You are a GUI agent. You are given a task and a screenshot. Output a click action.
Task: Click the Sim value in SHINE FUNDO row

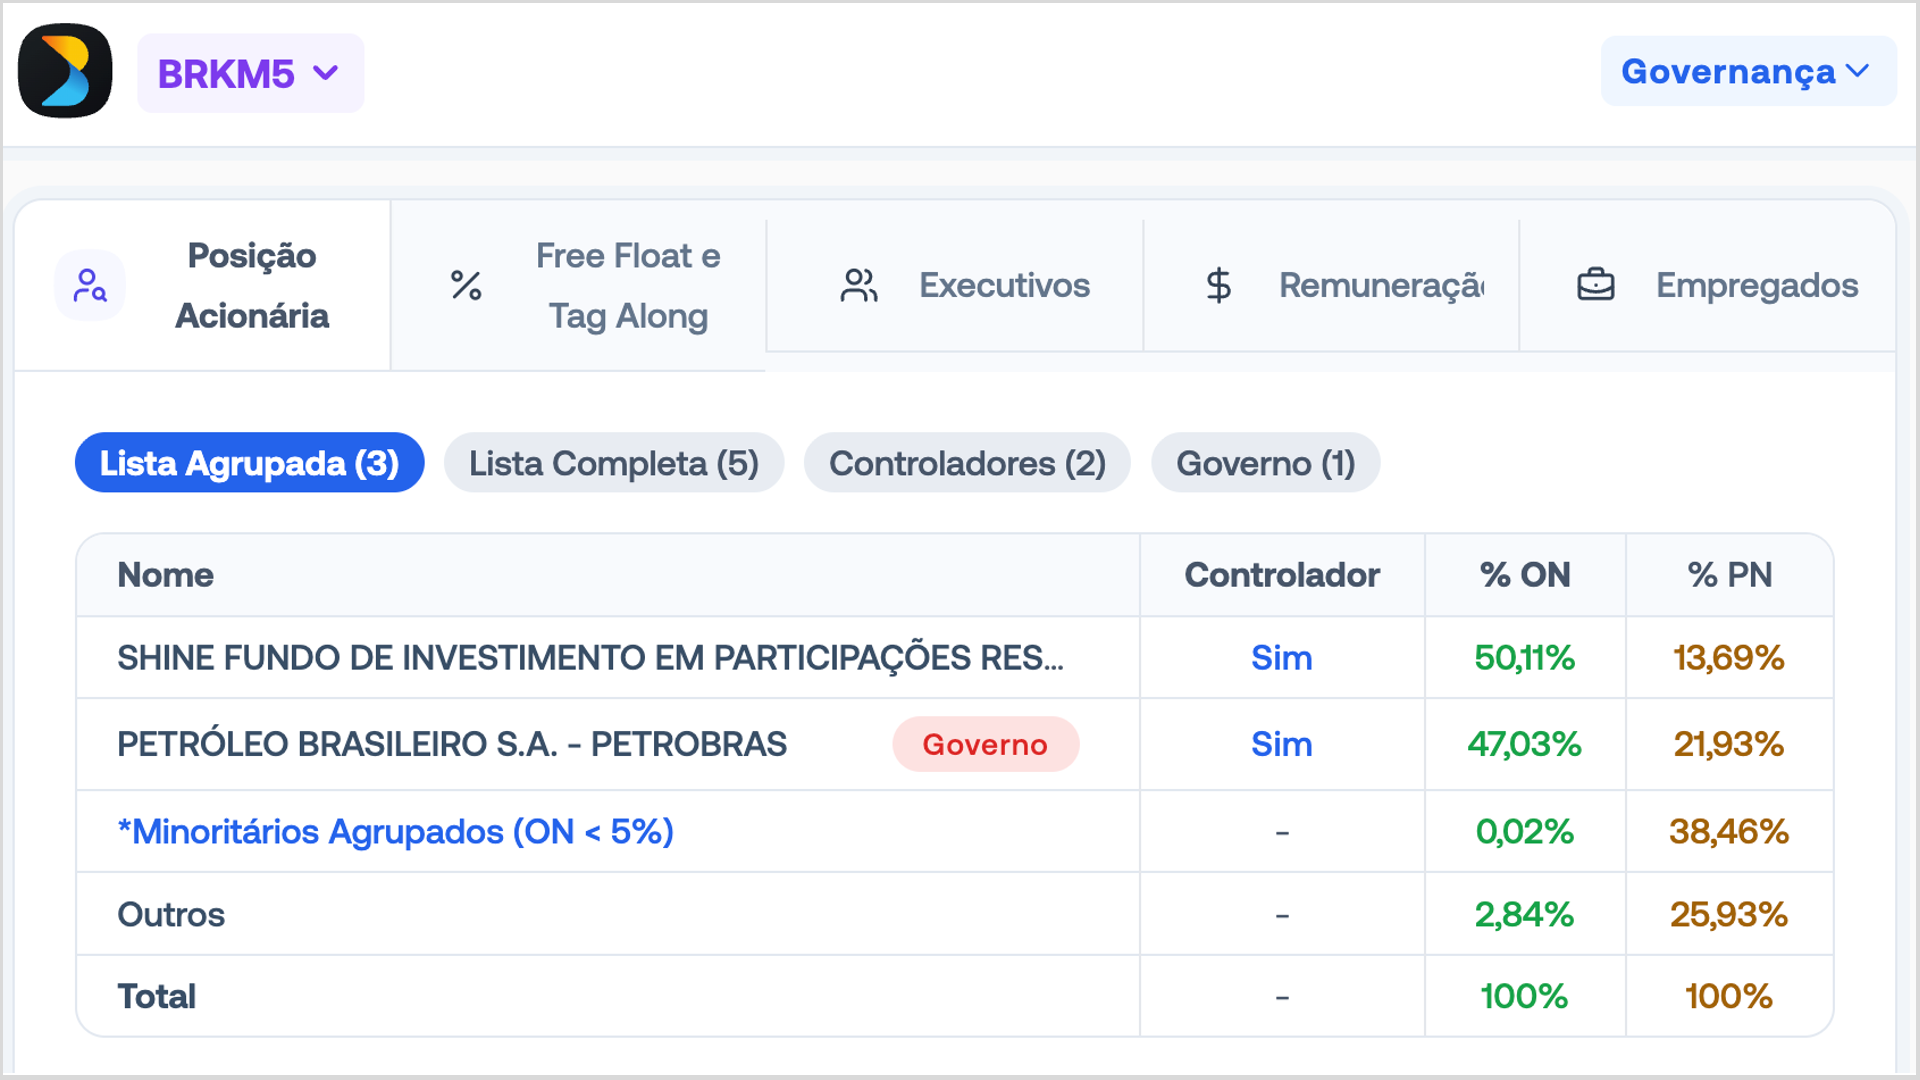click(x=1281, y=658)
